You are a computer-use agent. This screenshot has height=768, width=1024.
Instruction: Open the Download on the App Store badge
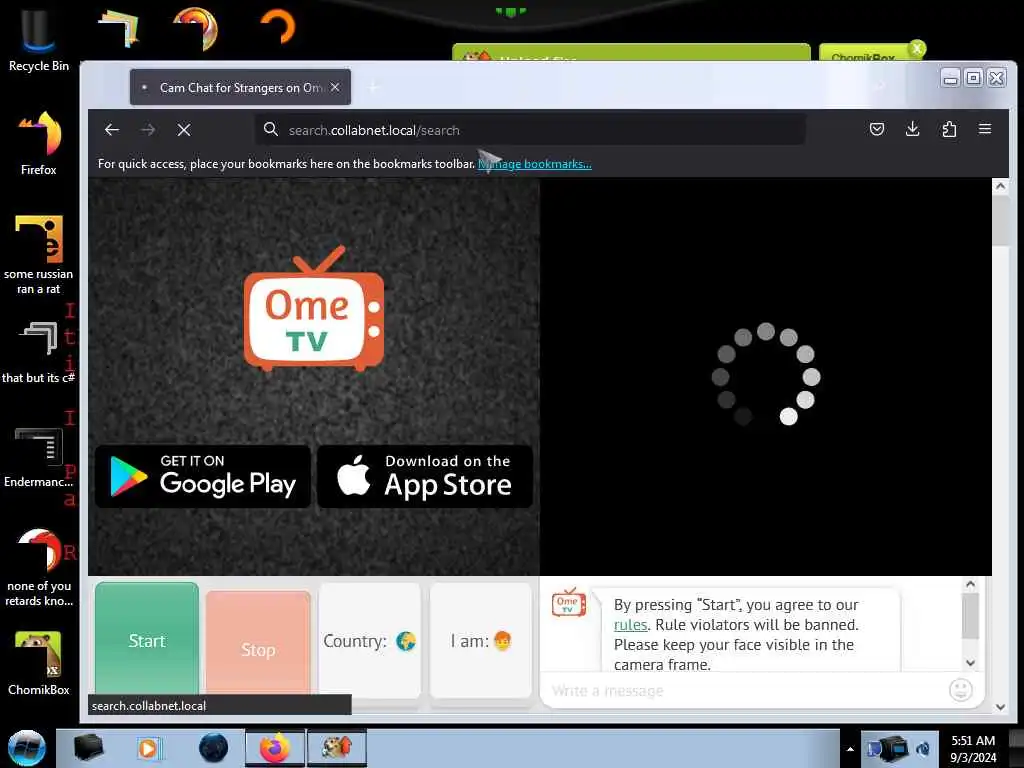(x=424, y=477)
